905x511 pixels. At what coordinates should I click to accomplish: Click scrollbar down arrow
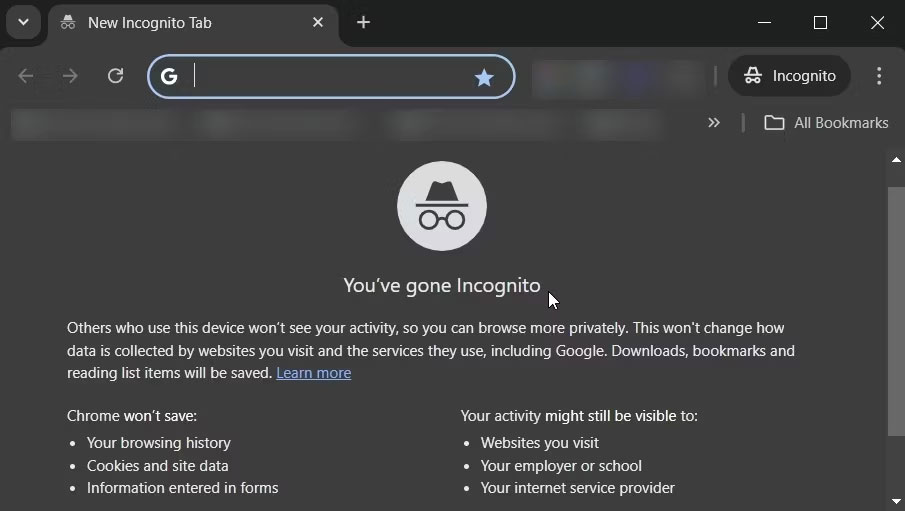(x=896, y=501)
